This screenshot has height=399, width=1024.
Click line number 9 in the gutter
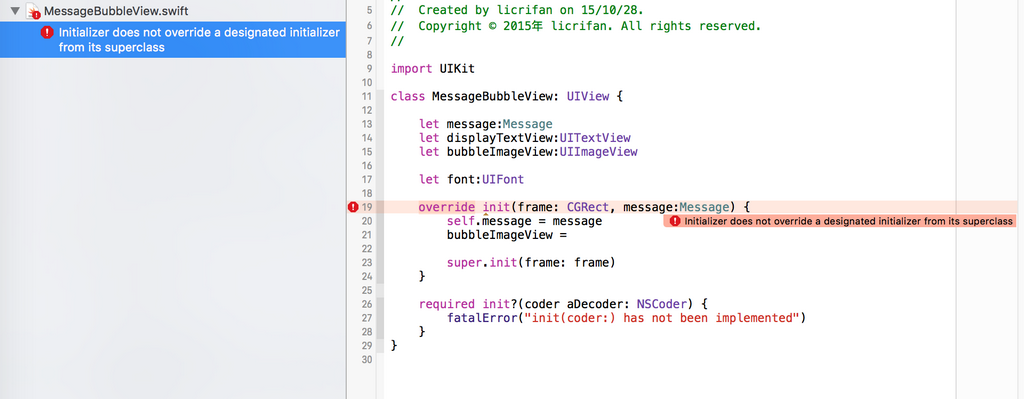point(370,69)
